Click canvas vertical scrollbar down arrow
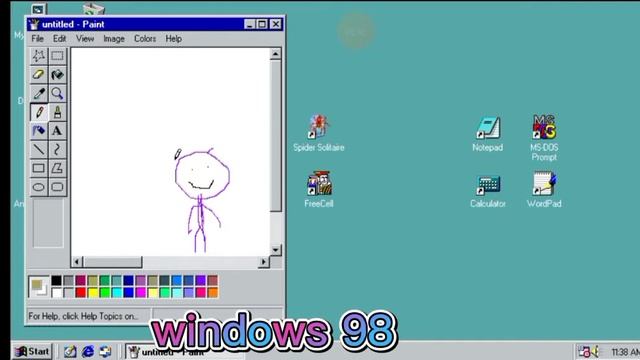Screen dimensions: 640x360 click(276, 250)
